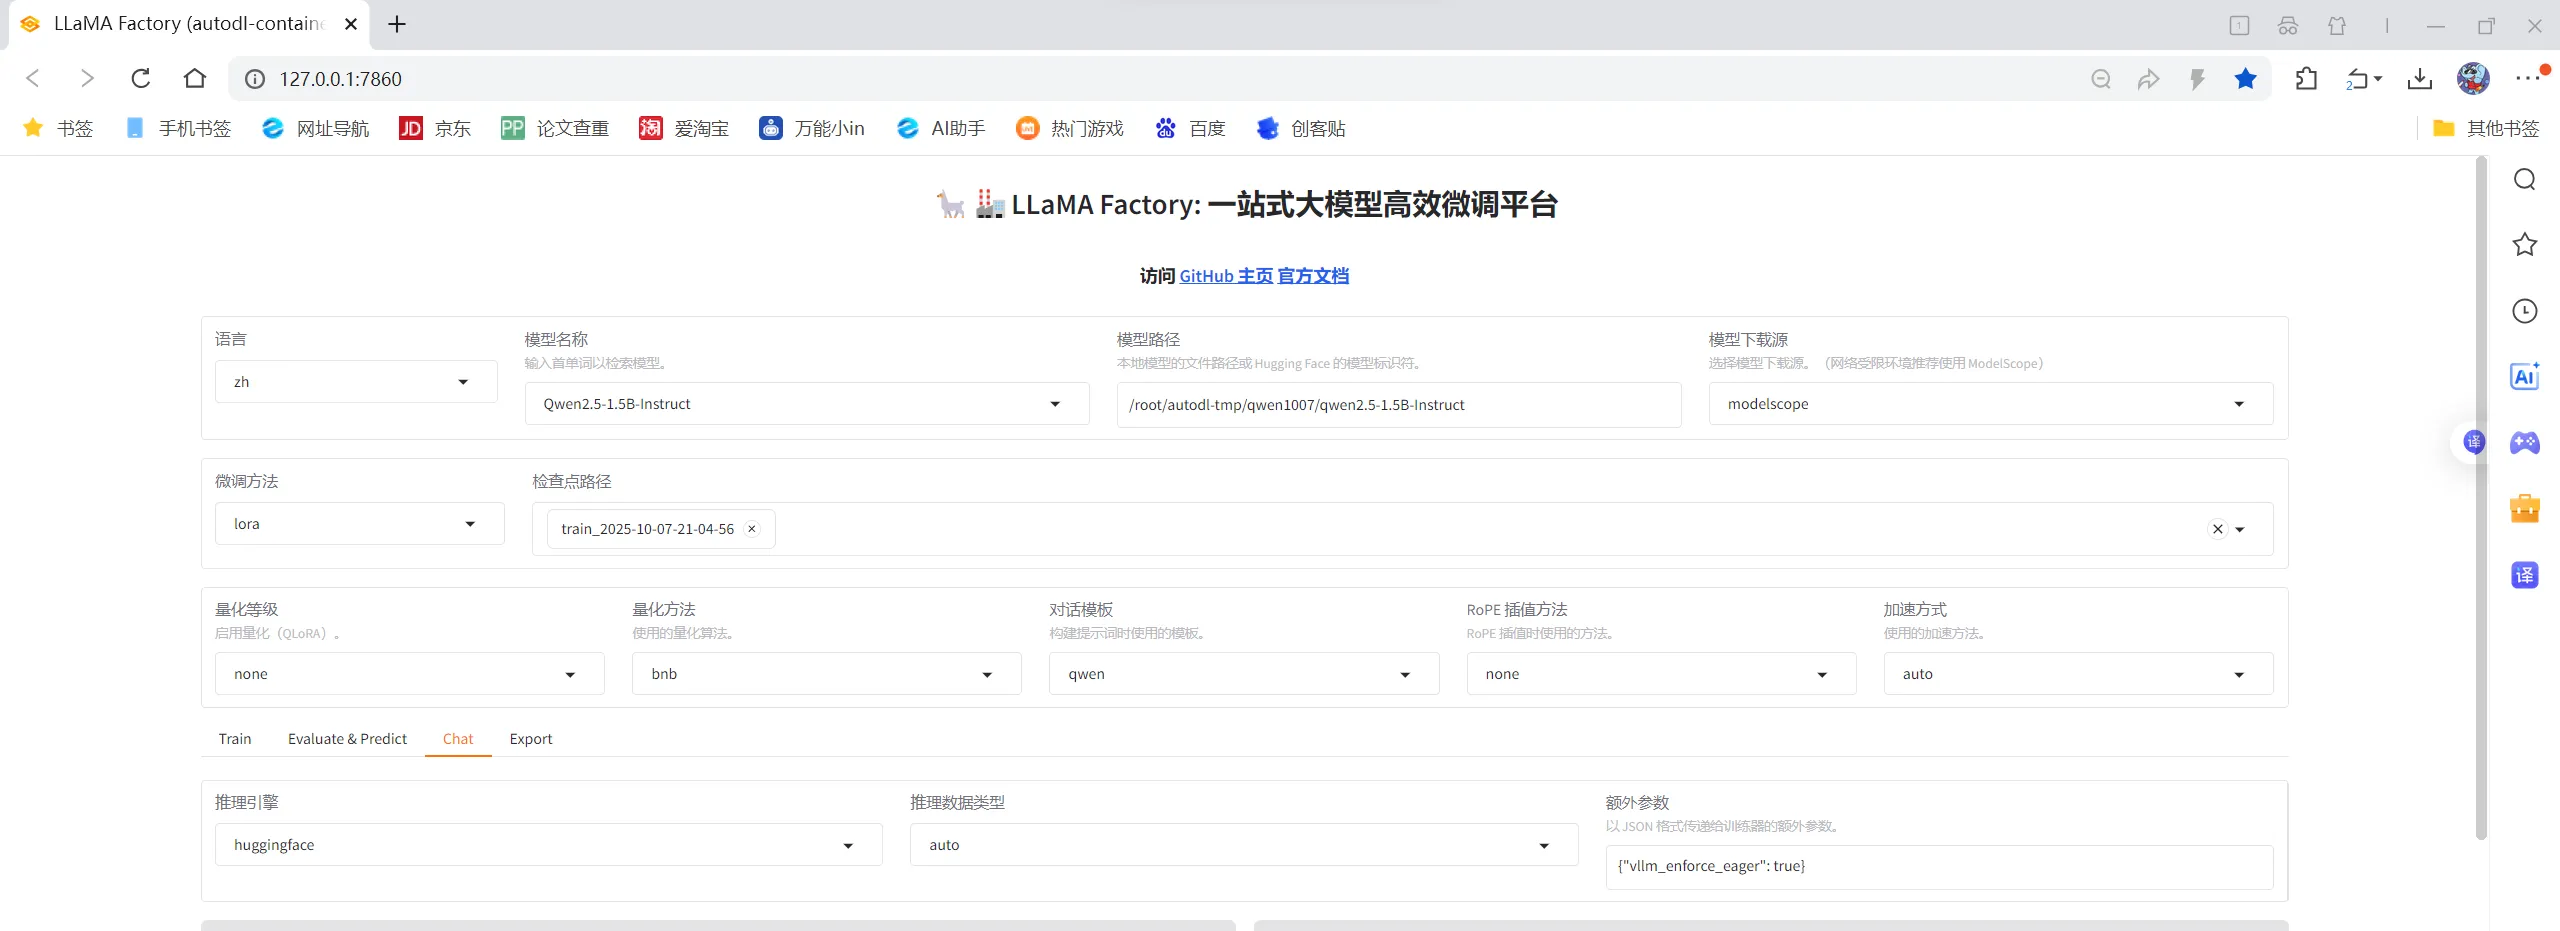This screenshot has width=2560, height=931.
Task: Click the sidebar search magnifier icon
Action: click(x=2525, y=179)
